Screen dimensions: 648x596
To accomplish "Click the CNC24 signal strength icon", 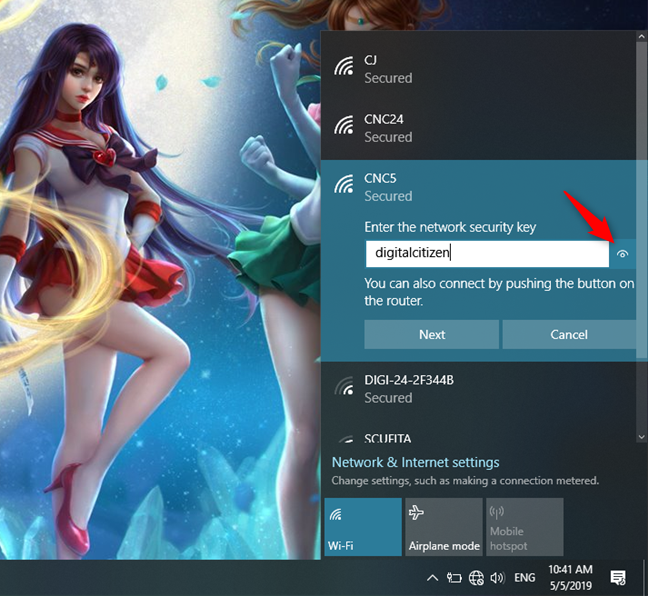I will click(344, 125).
